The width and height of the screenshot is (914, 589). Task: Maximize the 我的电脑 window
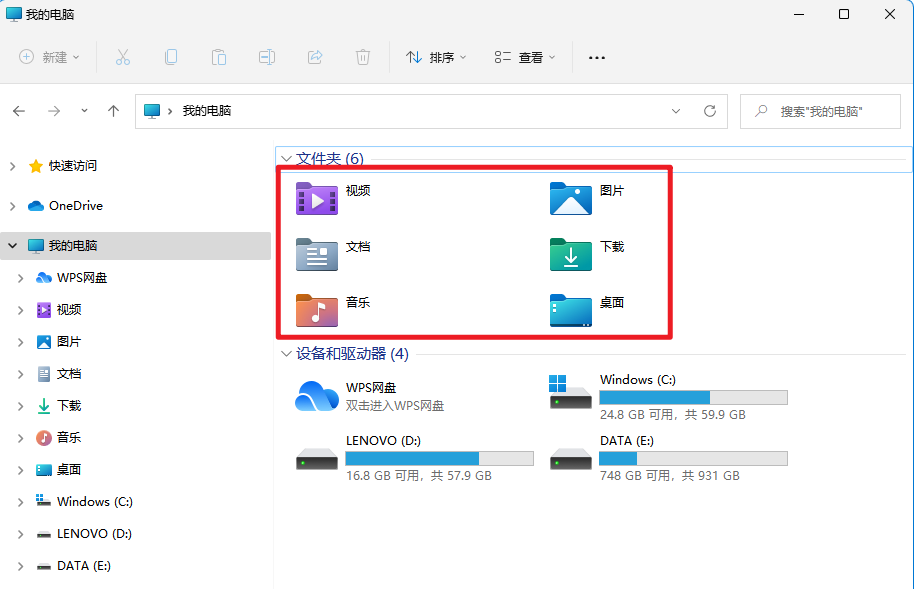pos(843,14)
